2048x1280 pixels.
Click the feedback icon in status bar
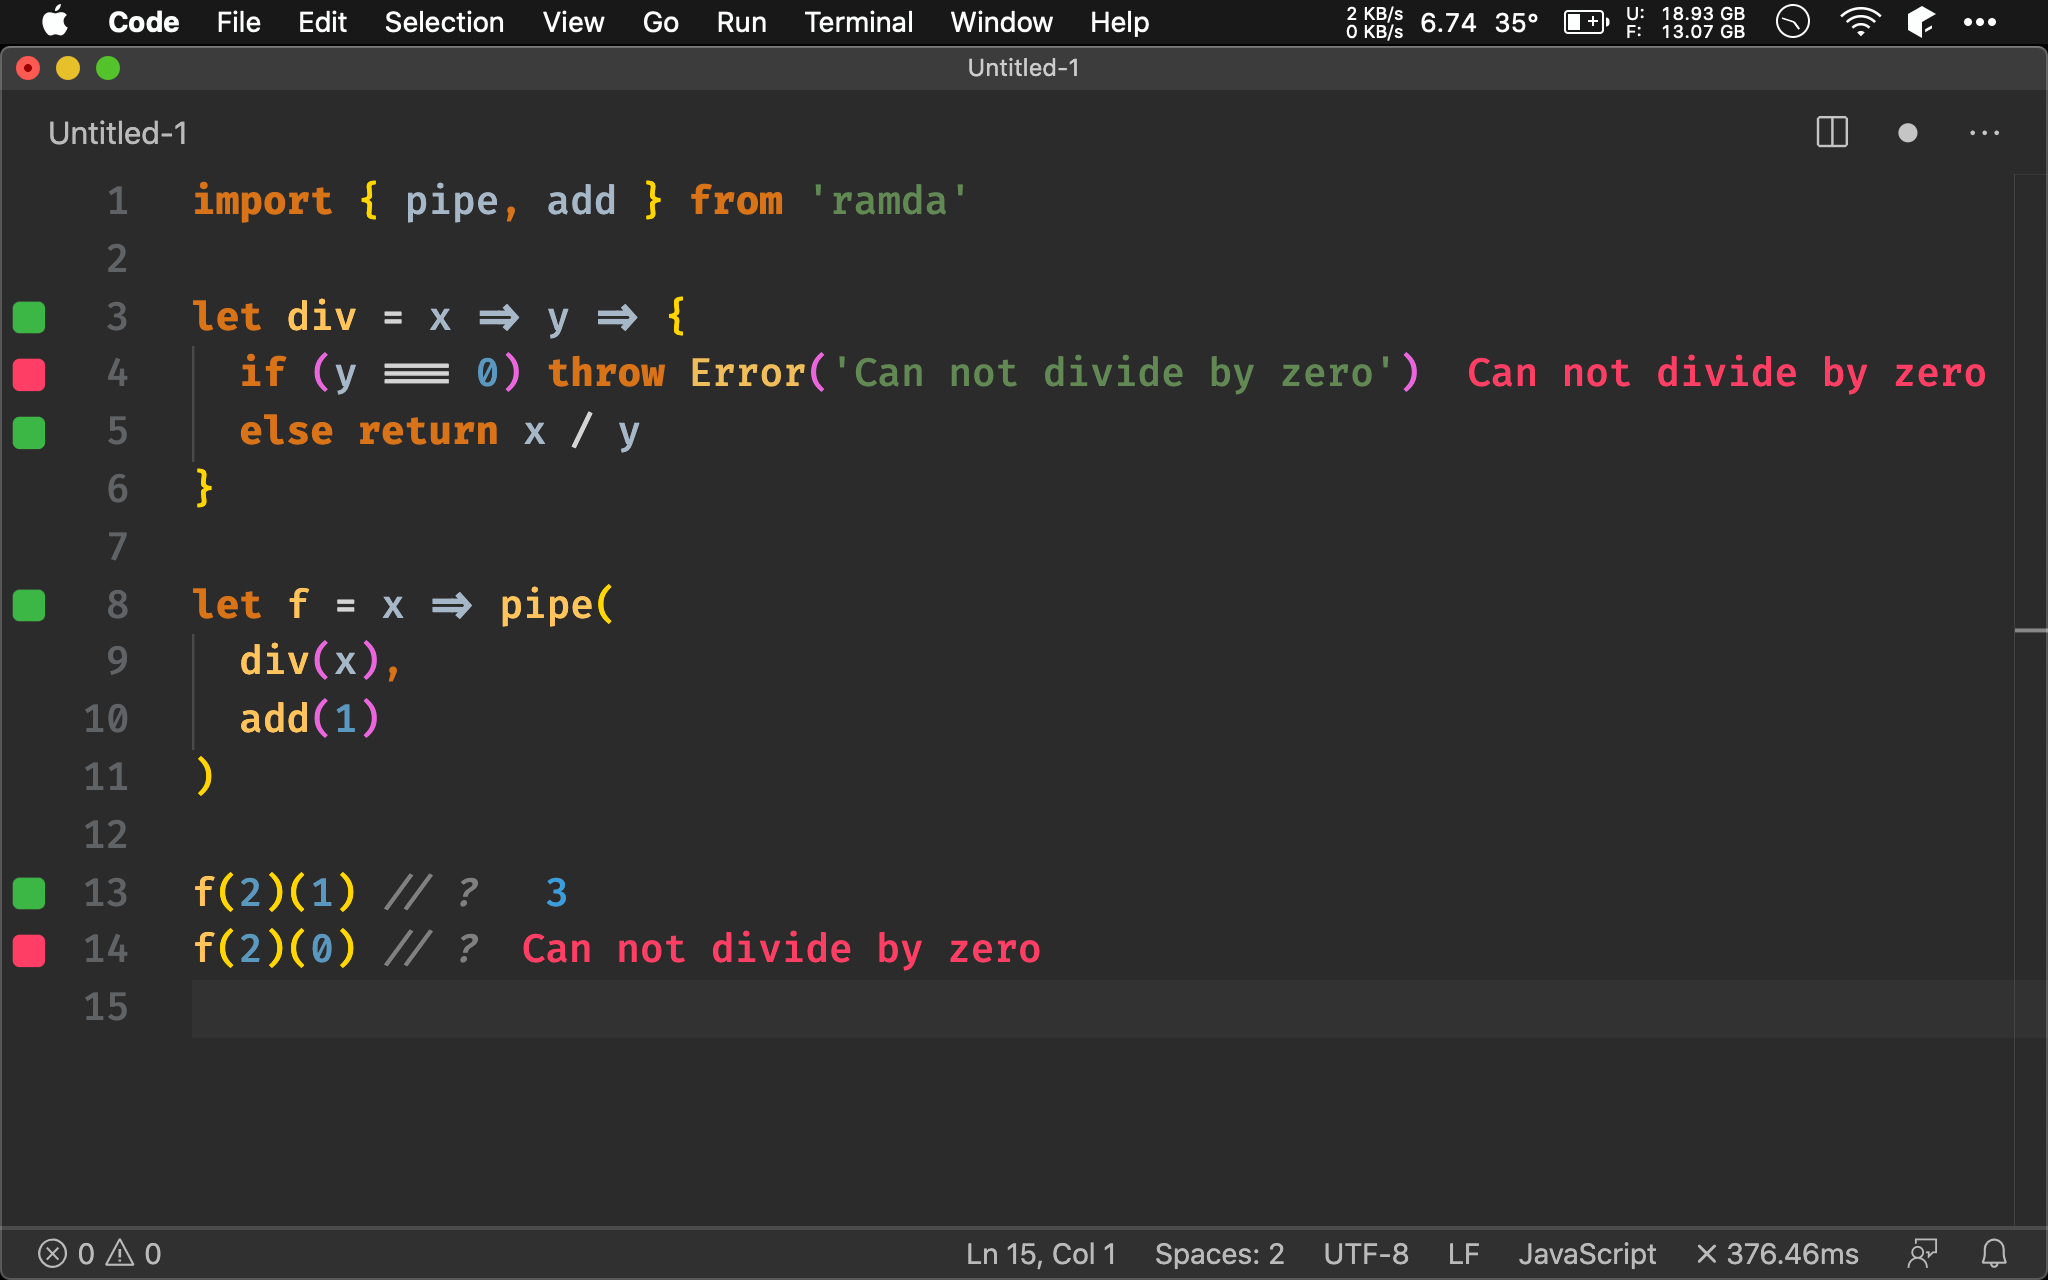1923,1254
